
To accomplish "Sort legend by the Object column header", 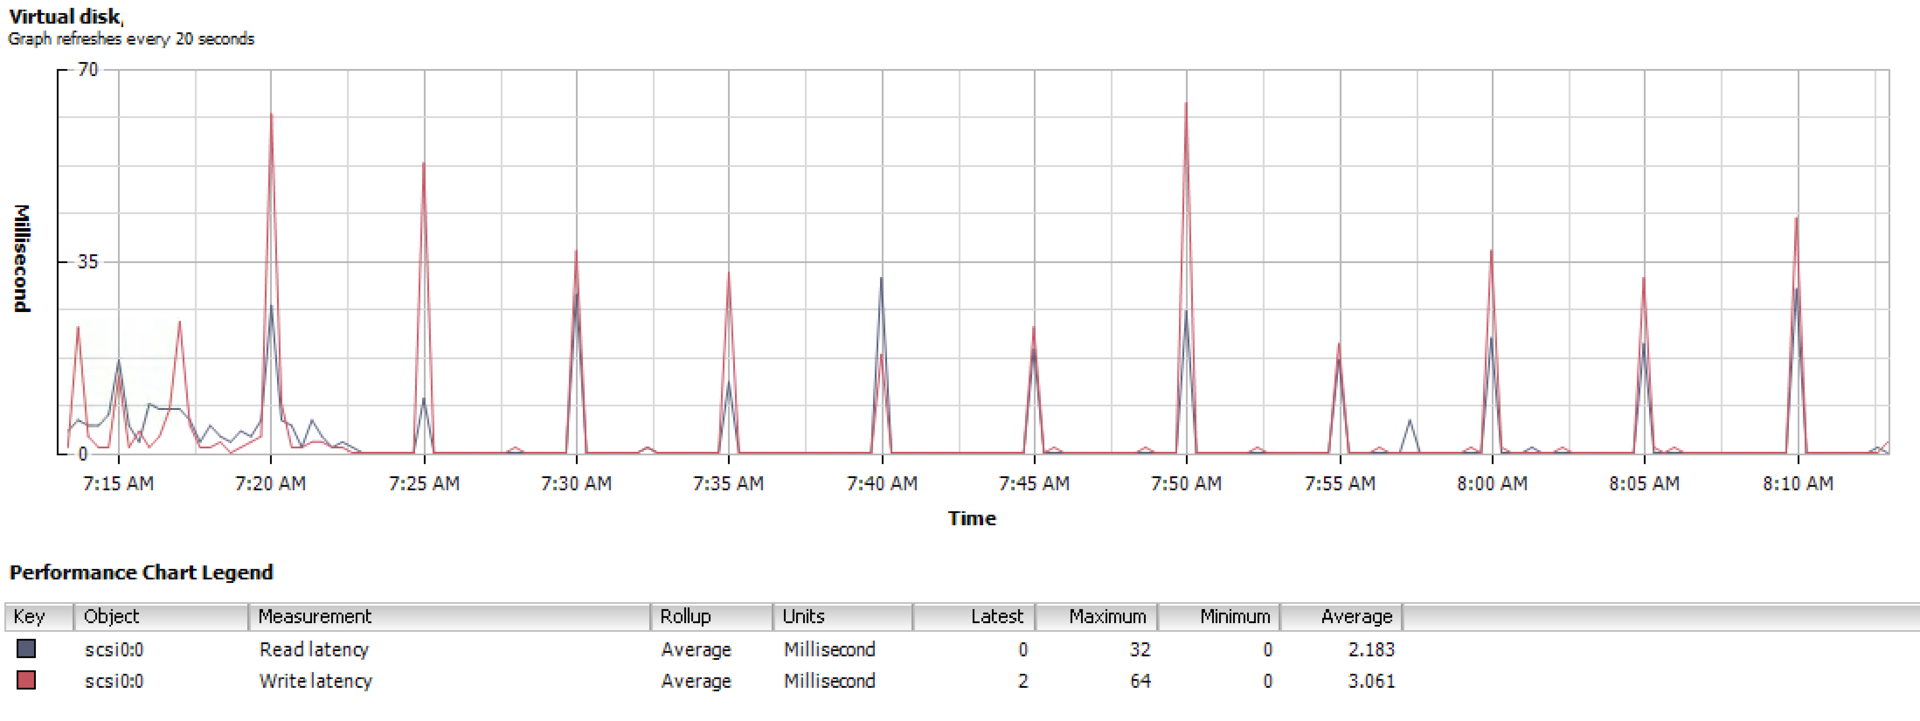I will point(161,616).
